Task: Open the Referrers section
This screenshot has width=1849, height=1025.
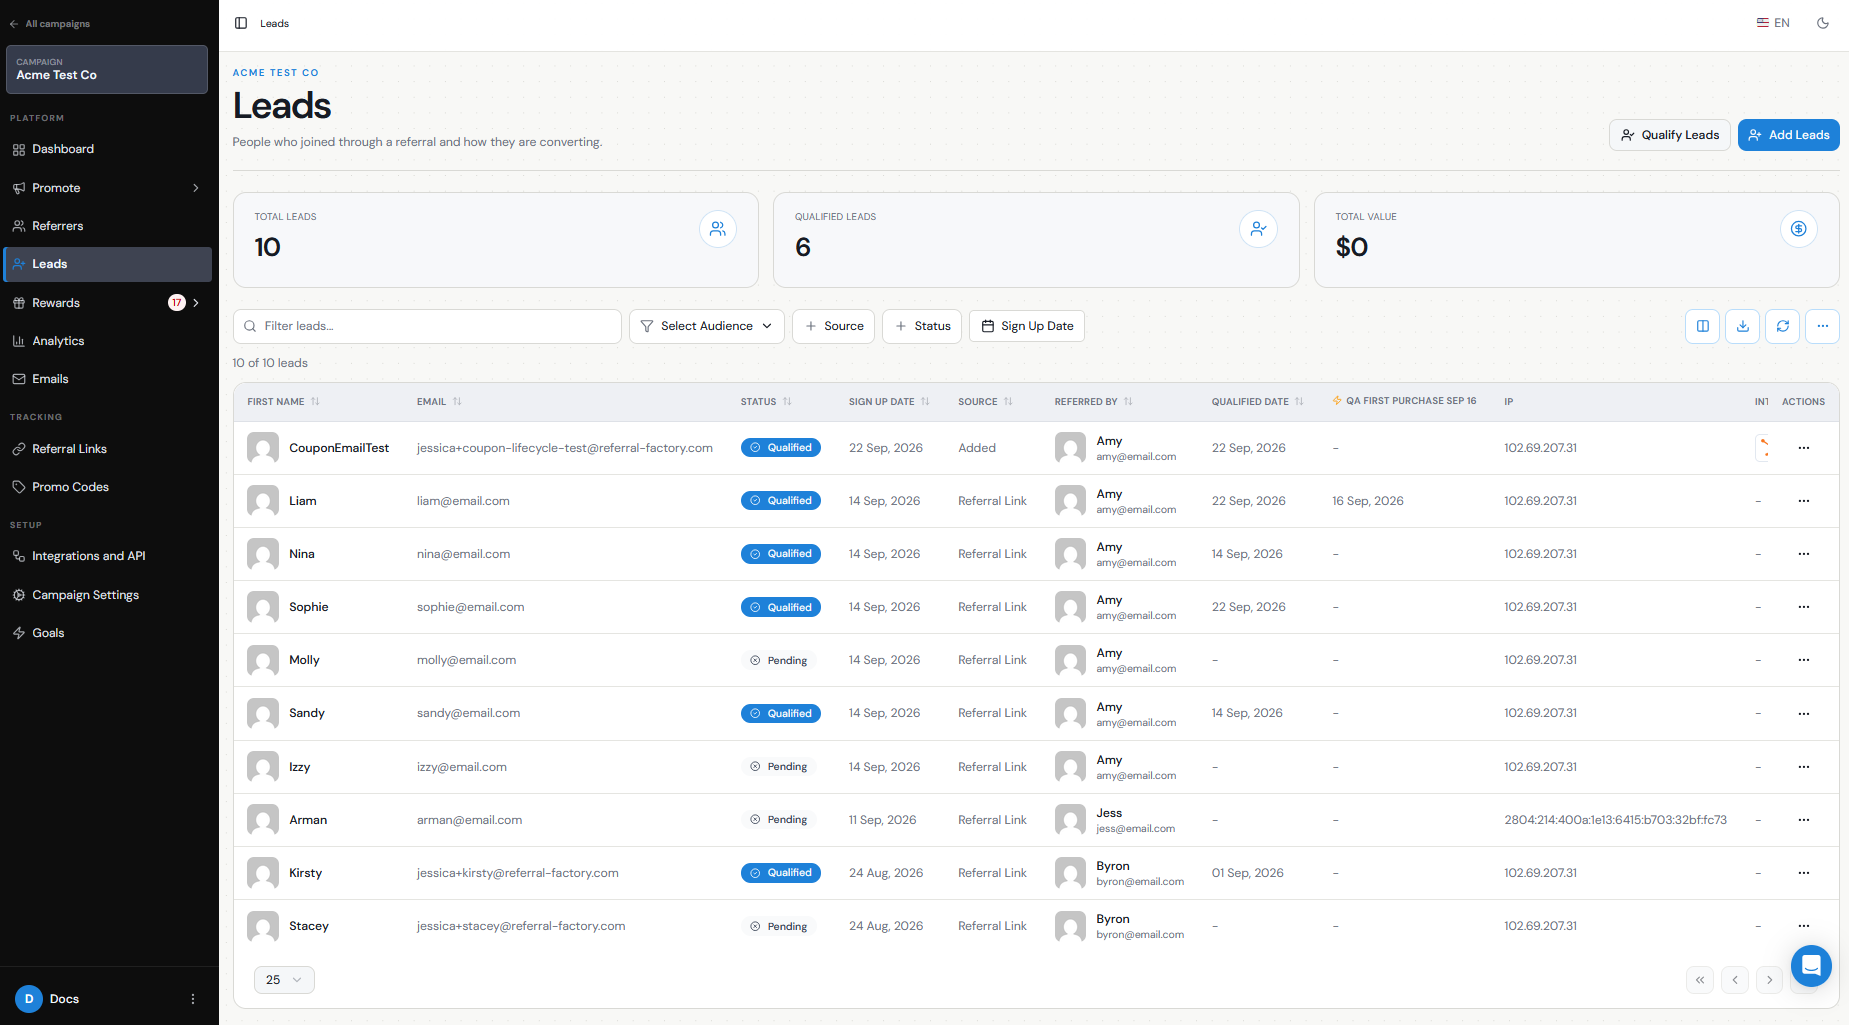Action: pos(108,226)
